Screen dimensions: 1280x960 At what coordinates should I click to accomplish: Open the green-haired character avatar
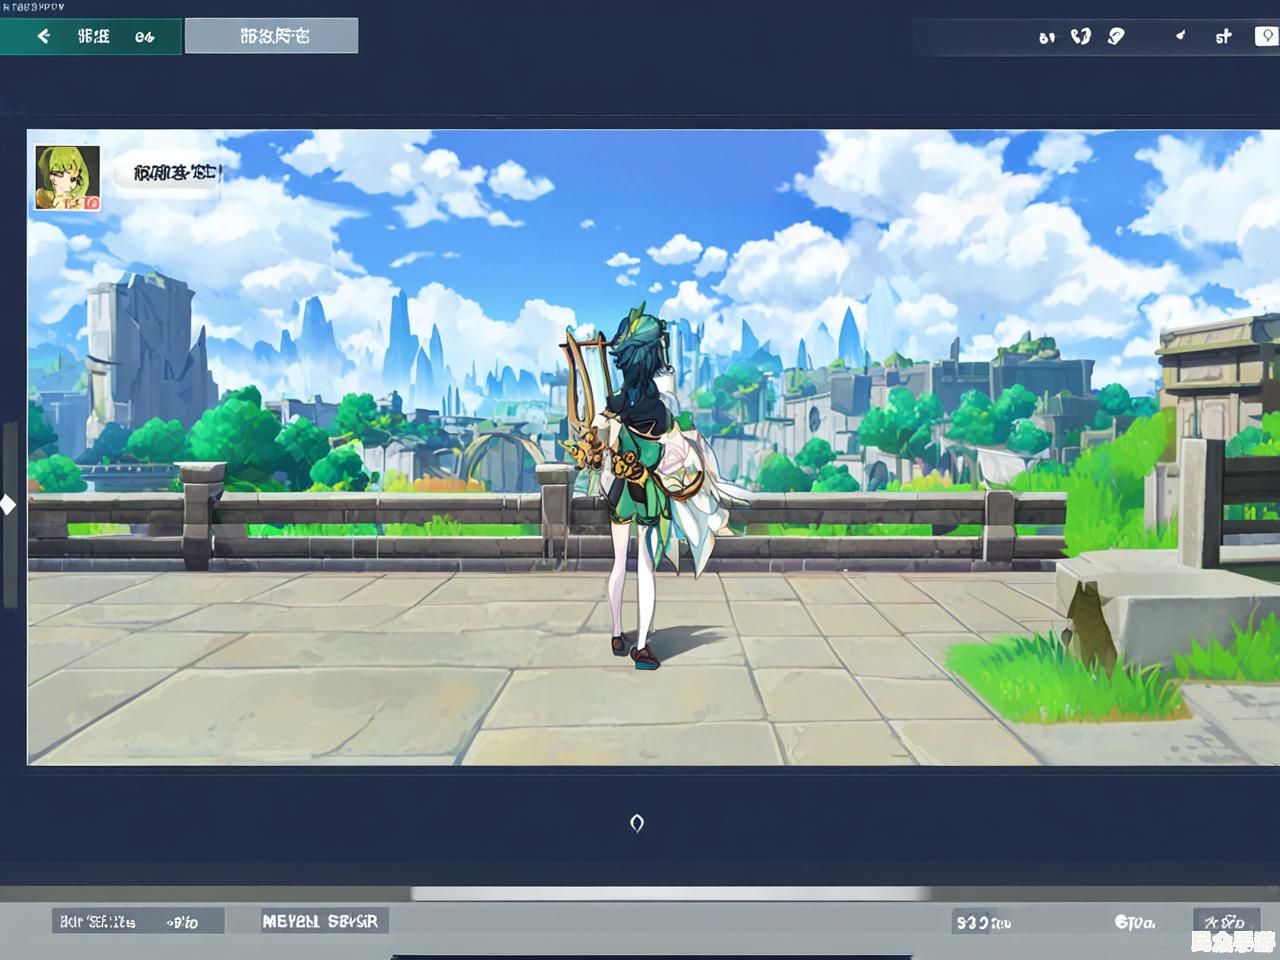tap(67, 177)
